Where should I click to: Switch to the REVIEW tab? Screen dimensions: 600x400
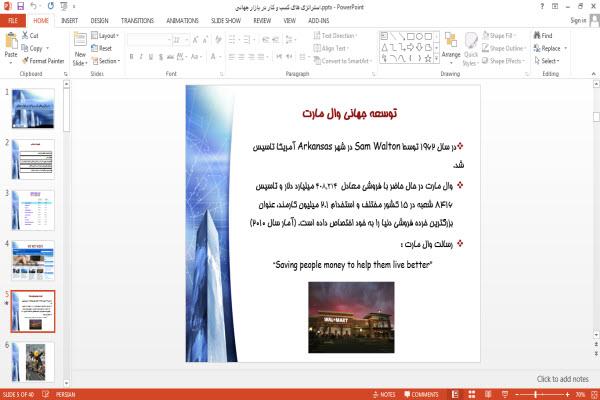click(262, 21)
